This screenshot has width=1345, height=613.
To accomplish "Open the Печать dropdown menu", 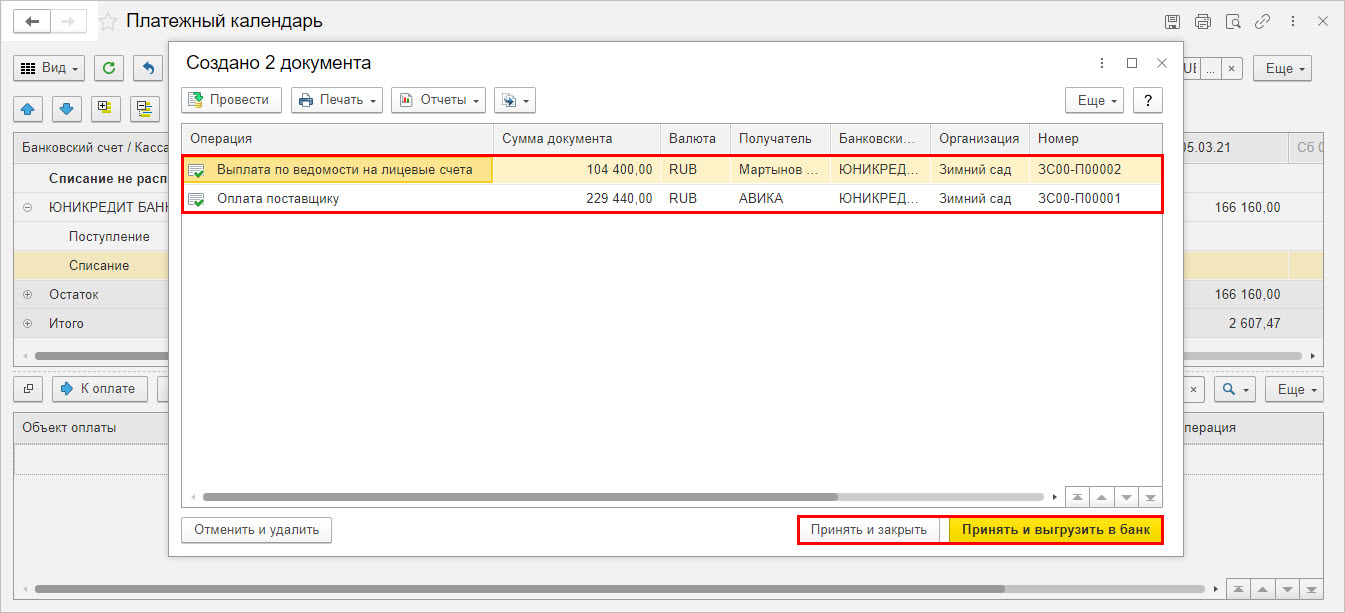I will coord(337,100).
